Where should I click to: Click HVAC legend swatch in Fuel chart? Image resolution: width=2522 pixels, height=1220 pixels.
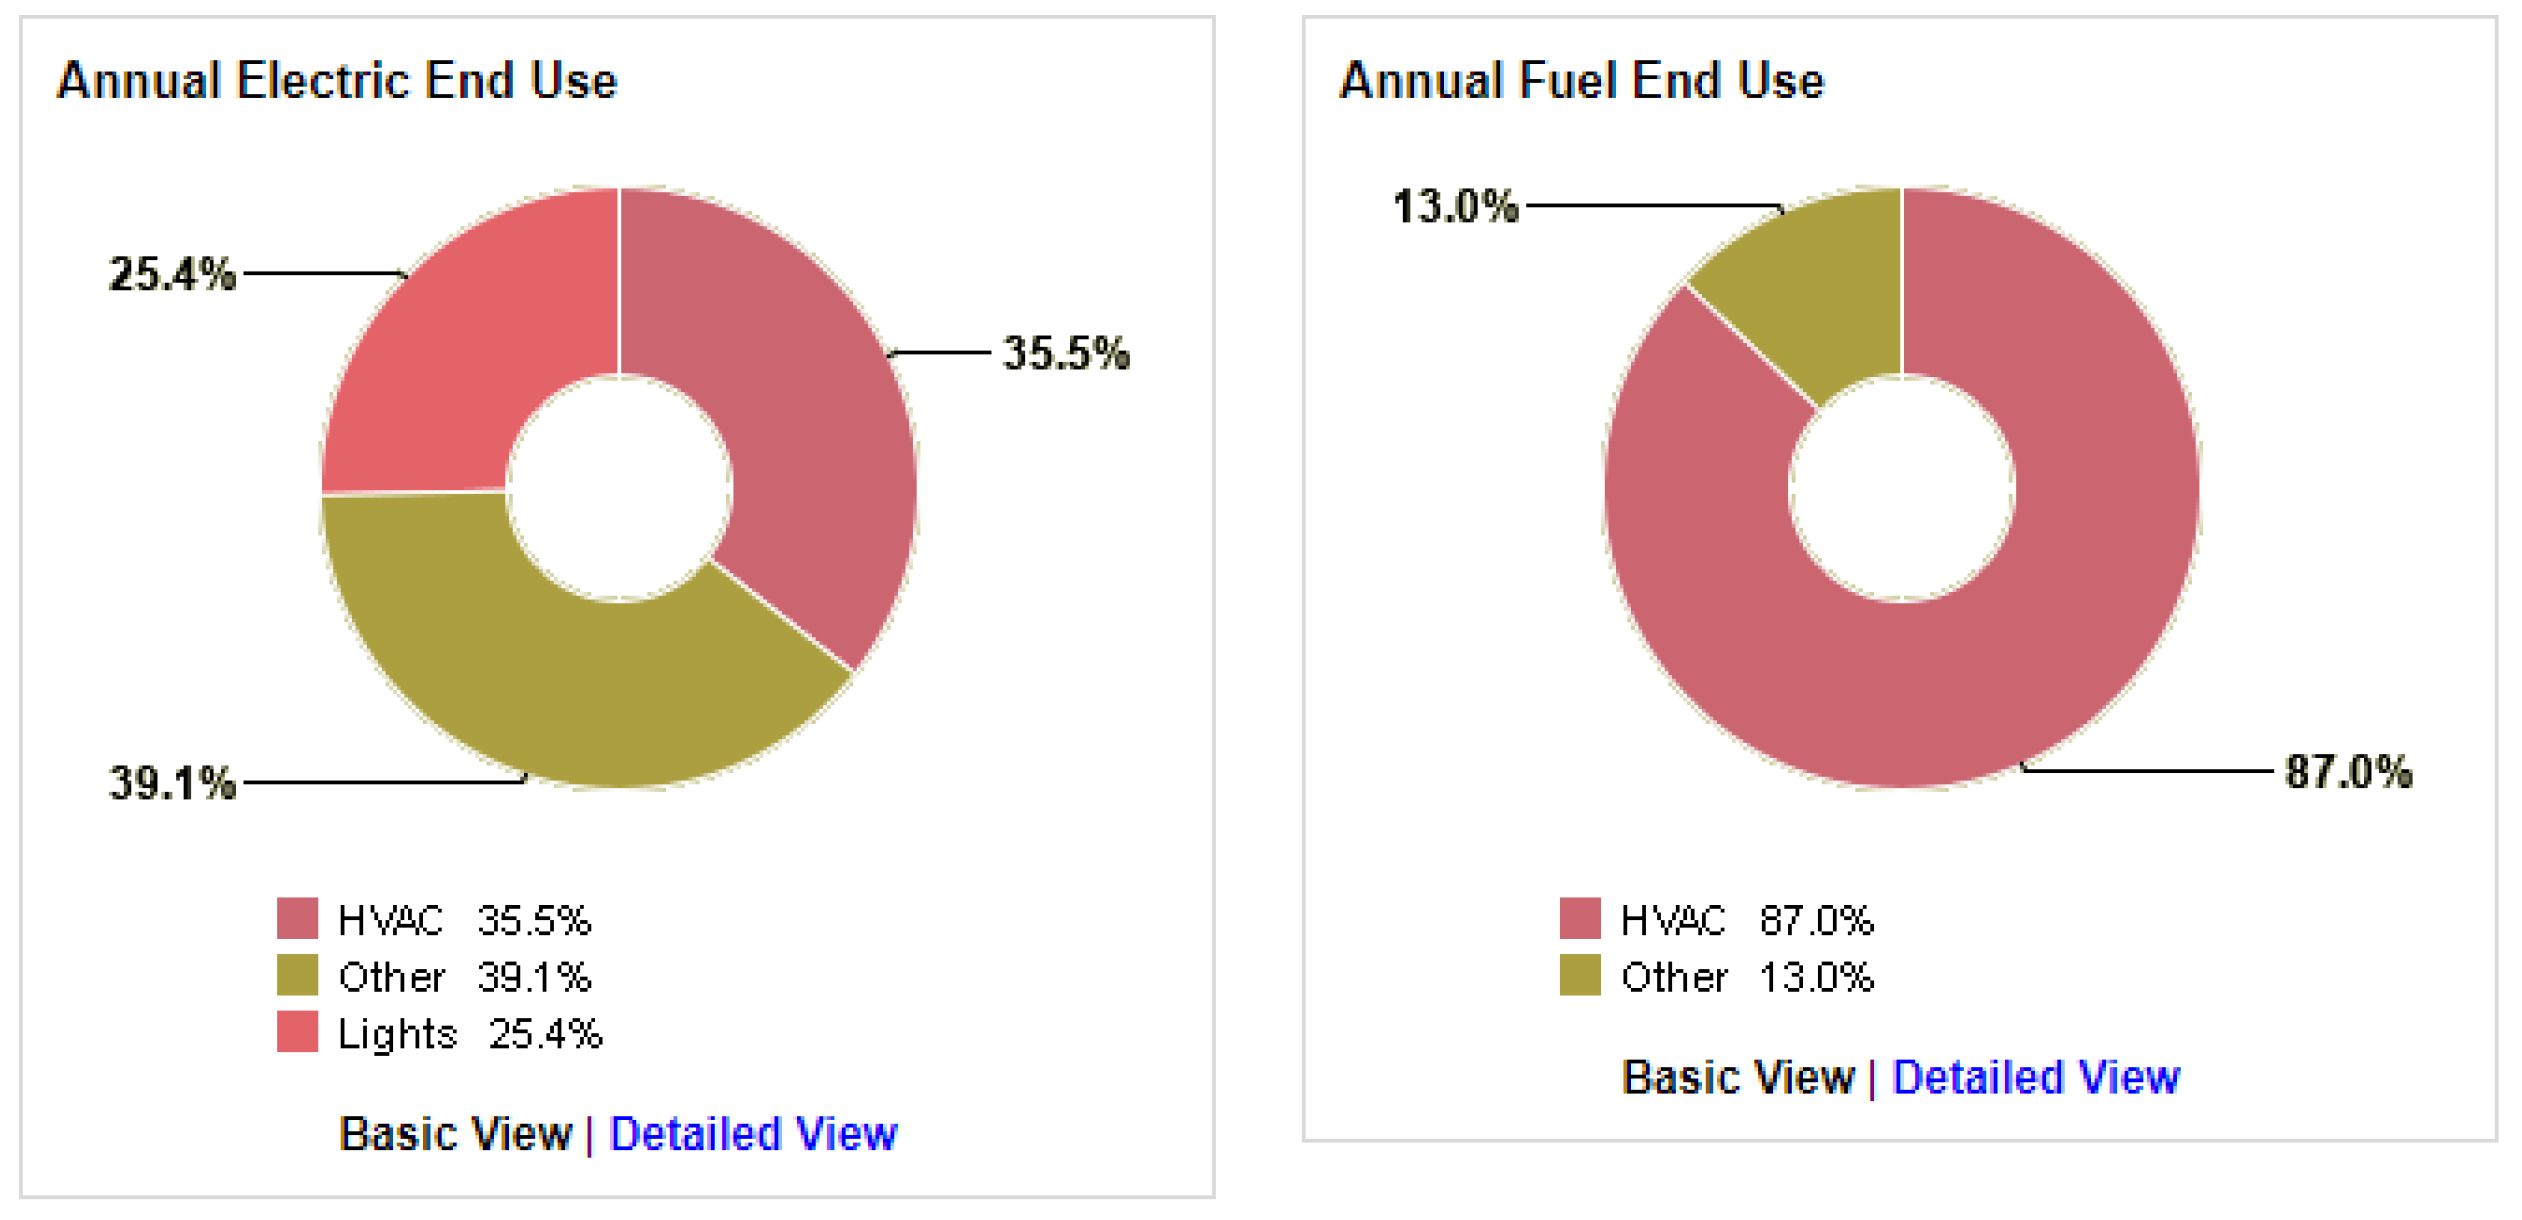click(x=1579, y=919)
